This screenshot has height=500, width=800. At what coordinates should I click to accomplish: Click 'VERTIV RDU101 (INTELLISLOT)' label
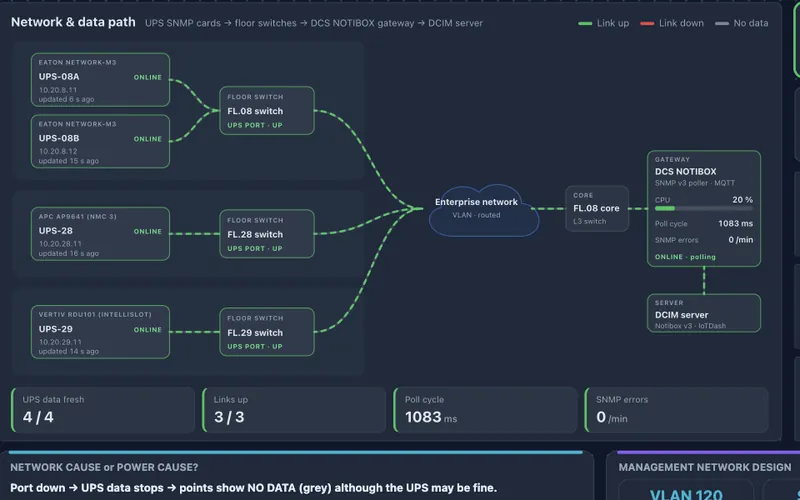(95, 315)
